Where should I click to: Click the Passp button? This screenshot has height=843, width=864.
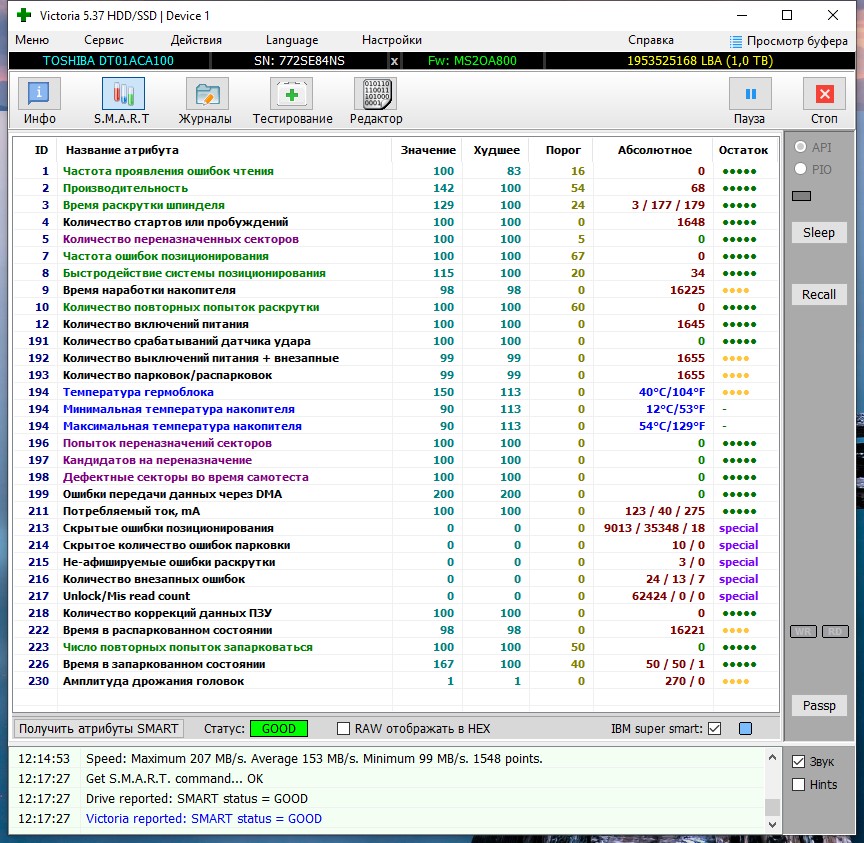pyautogui.click(x=819, y=705)
